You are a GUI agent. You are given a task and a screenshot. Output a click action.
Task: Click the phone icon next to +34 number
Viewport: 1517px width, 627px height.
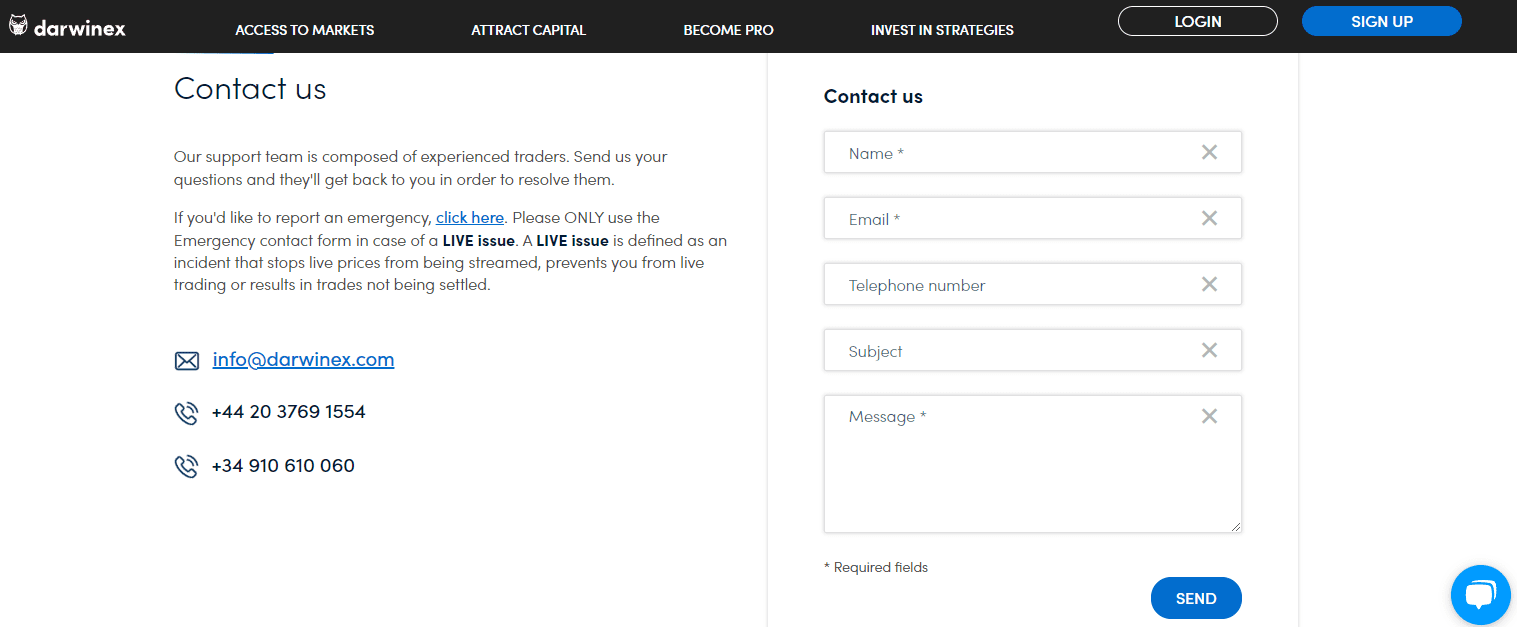[x=186, y=467]
